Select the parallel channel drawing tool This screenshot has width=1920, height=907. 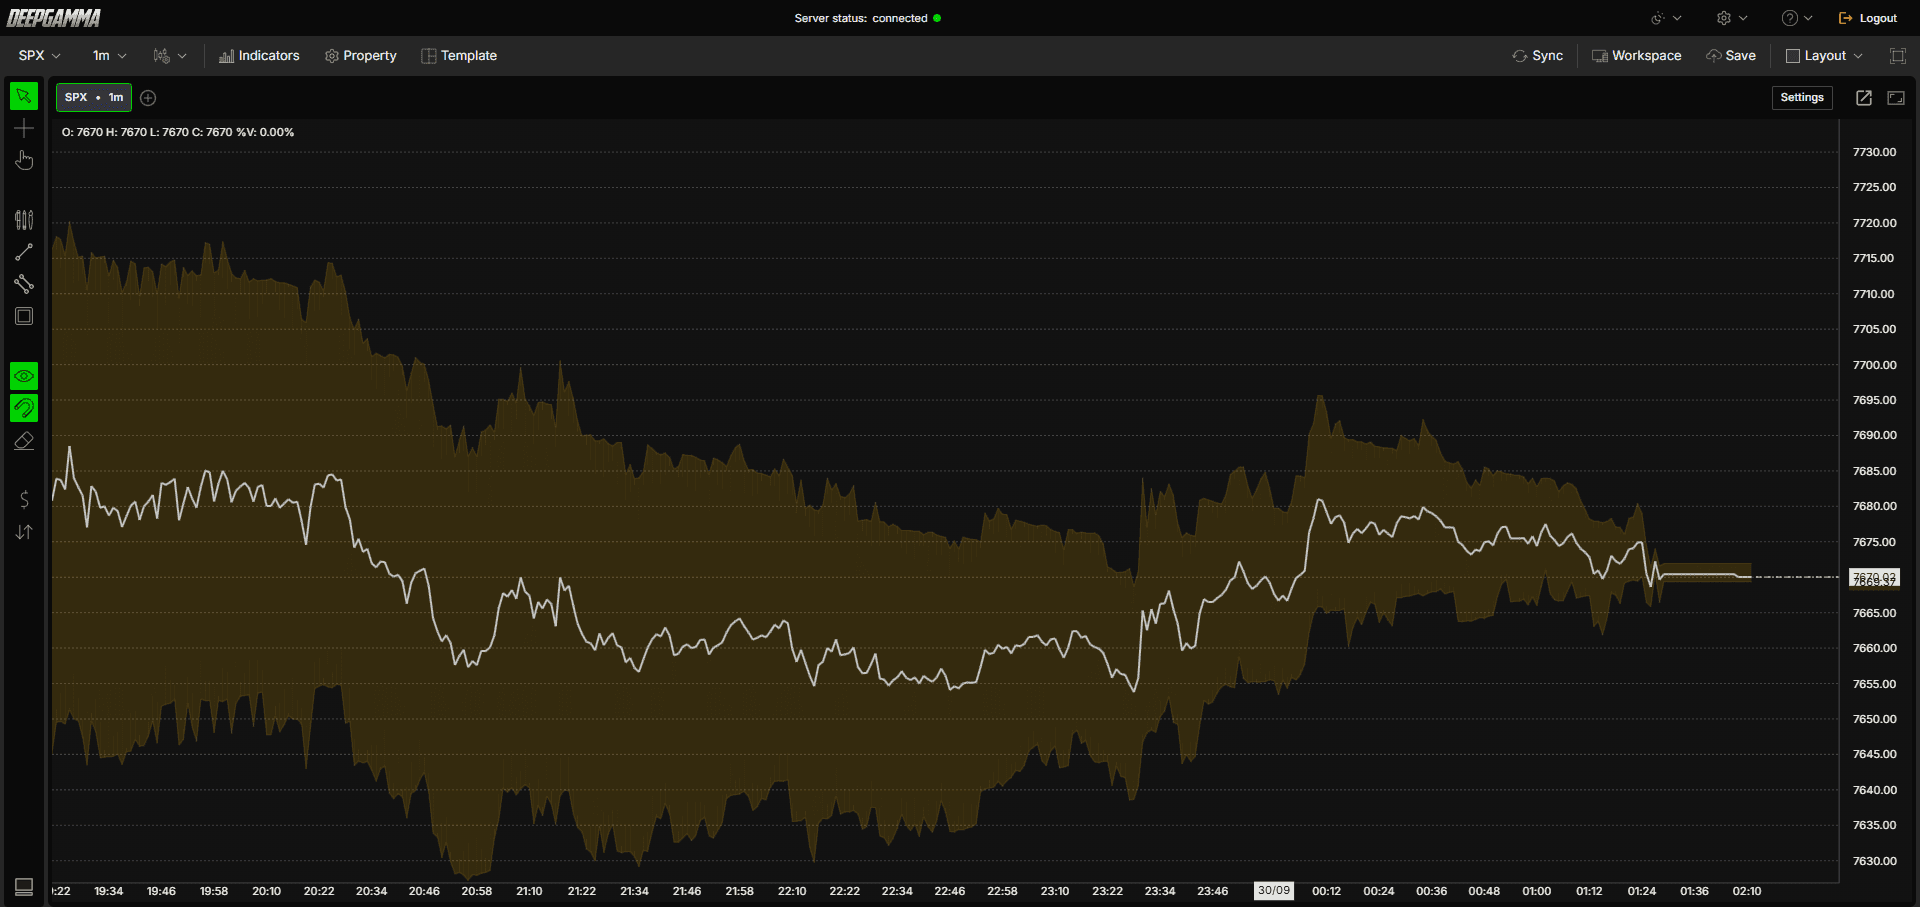pyautogui.click(x=24, y=284)
